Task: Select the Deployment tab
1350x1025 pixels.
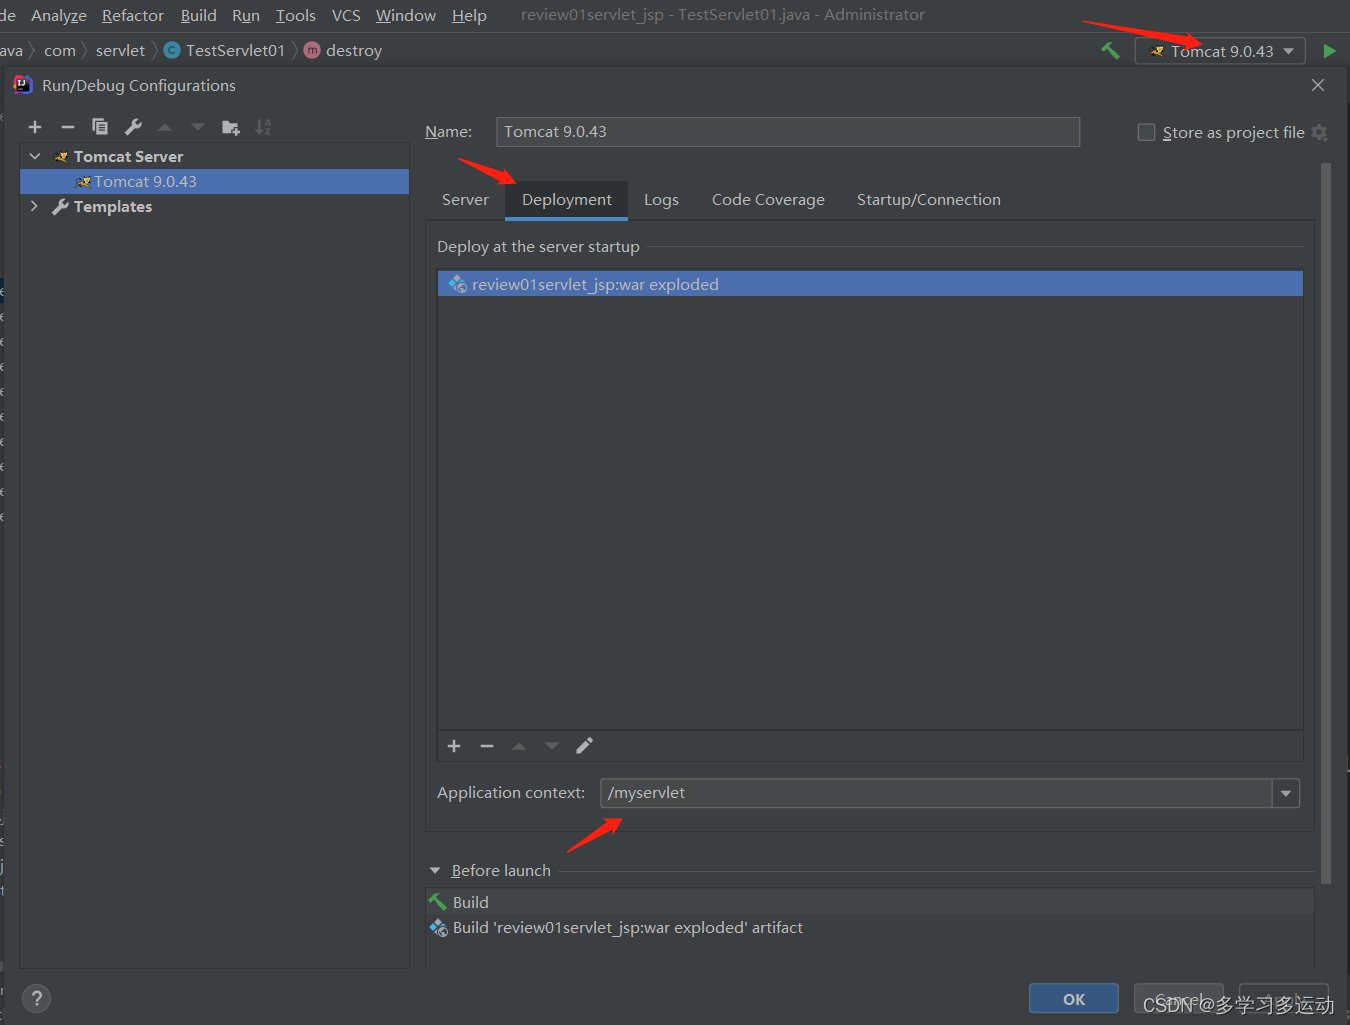Action: tap(566, 200)
